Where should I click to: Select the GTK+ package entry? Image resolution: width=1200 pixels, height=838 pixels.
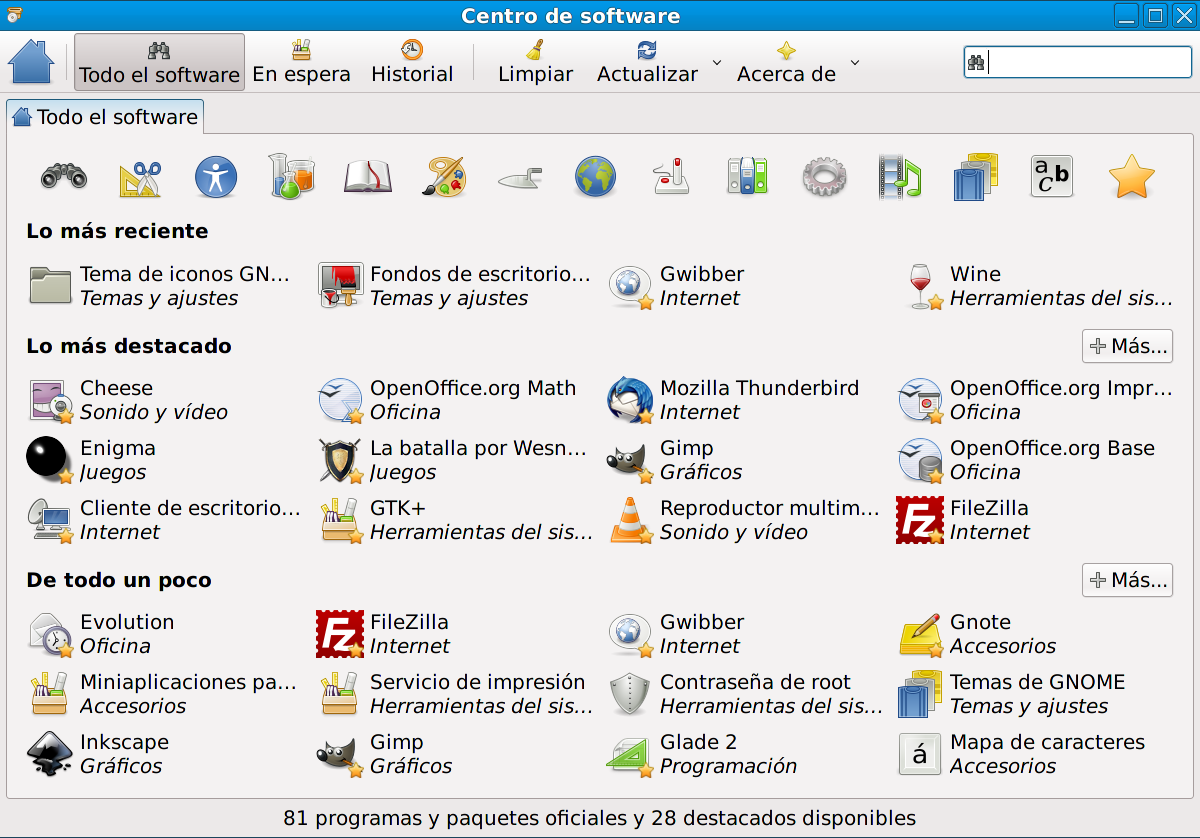pos(455,520)
